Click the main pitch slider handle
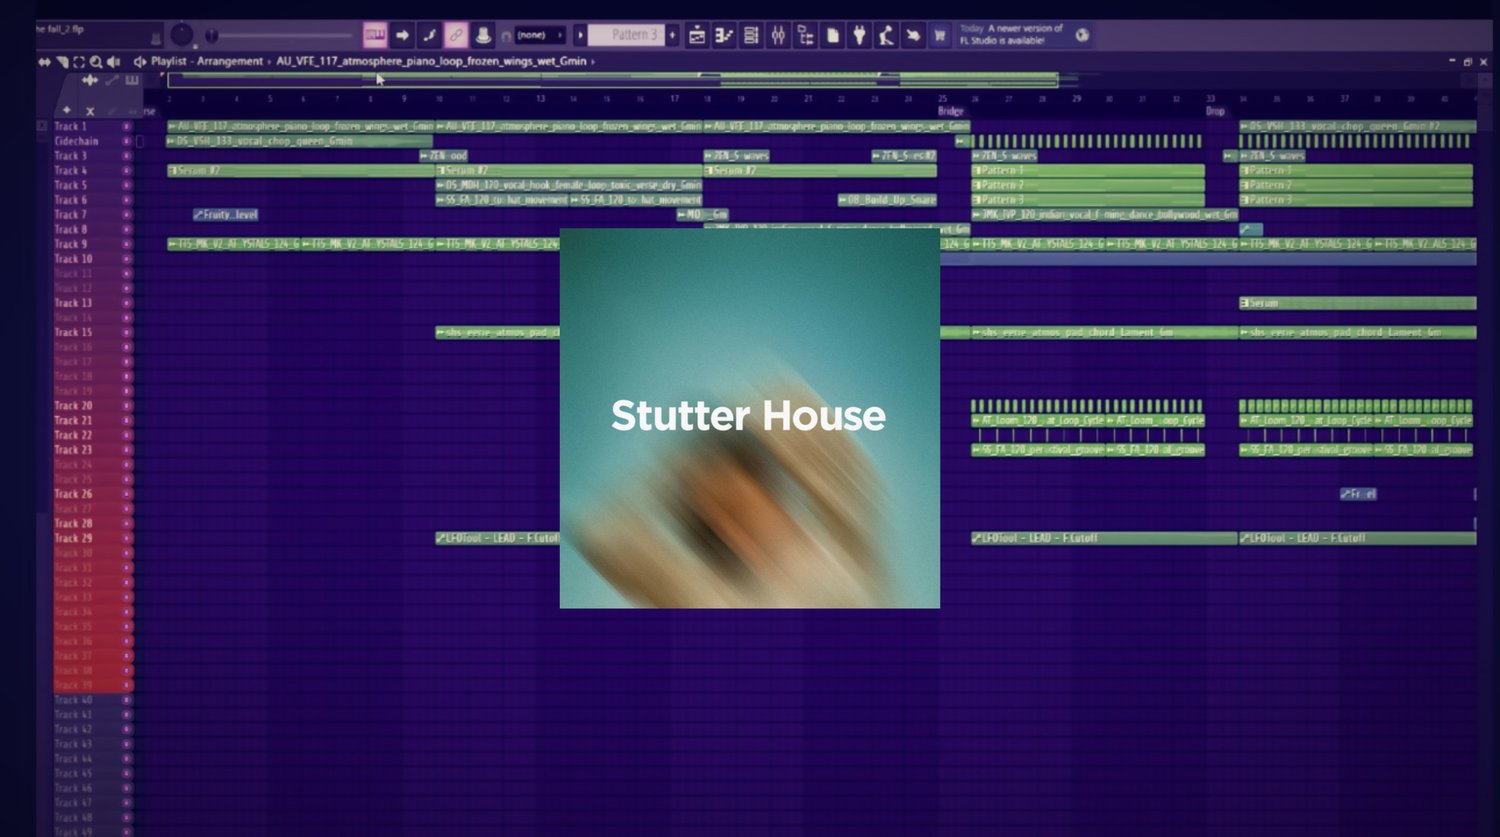 (211, 36)
